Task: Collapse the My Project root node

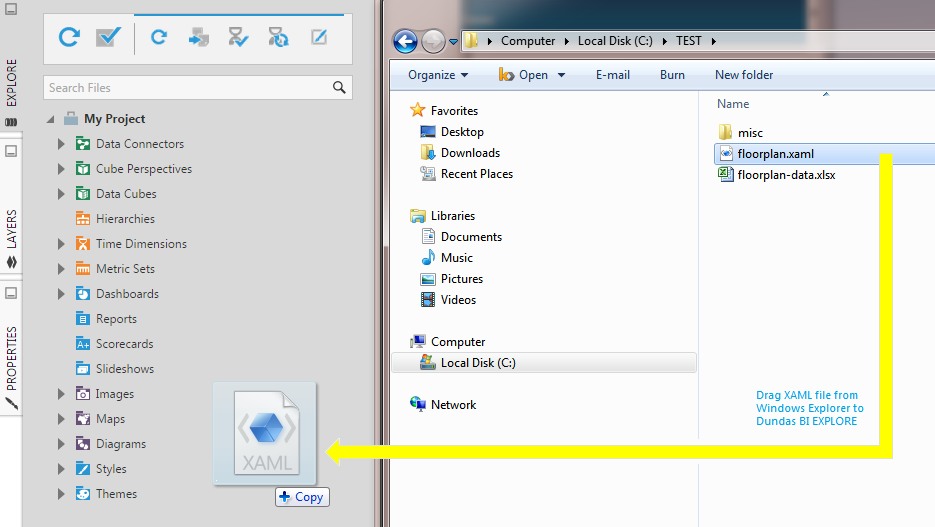Action: [x=50, y=119]
